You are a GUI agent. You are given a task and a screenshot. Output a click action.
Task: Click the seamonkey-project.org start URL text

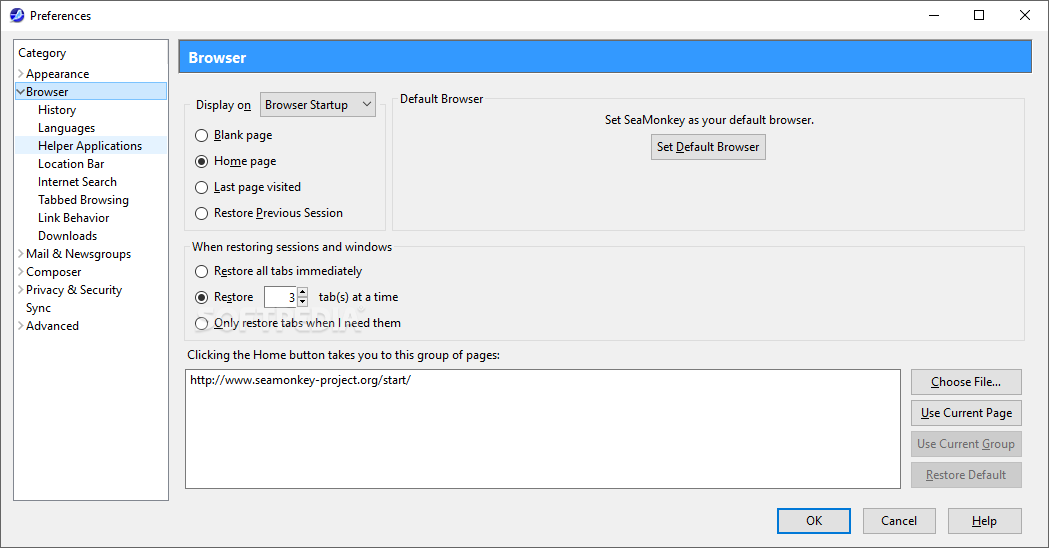pyautogui.click(x=300, y=380)
